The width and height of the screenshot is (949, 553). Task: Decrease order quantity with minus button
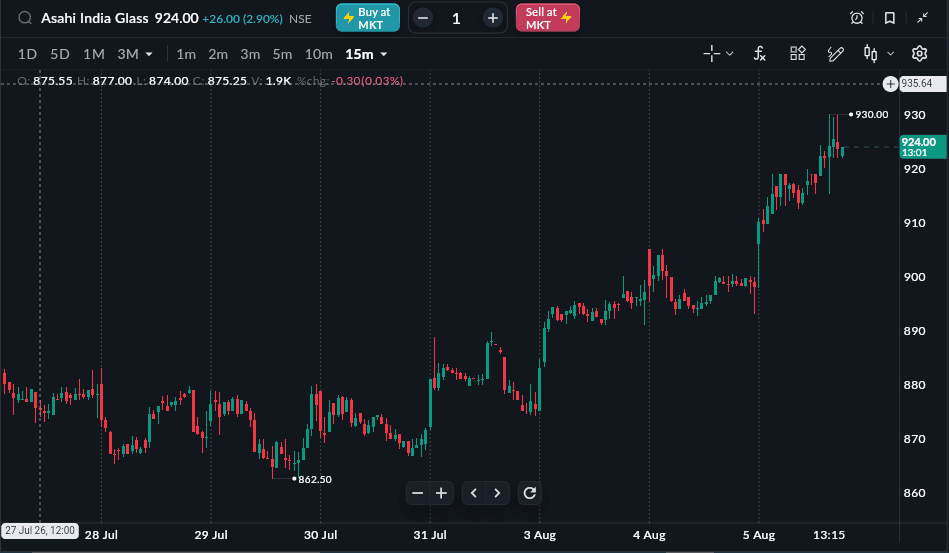[423, 18]
